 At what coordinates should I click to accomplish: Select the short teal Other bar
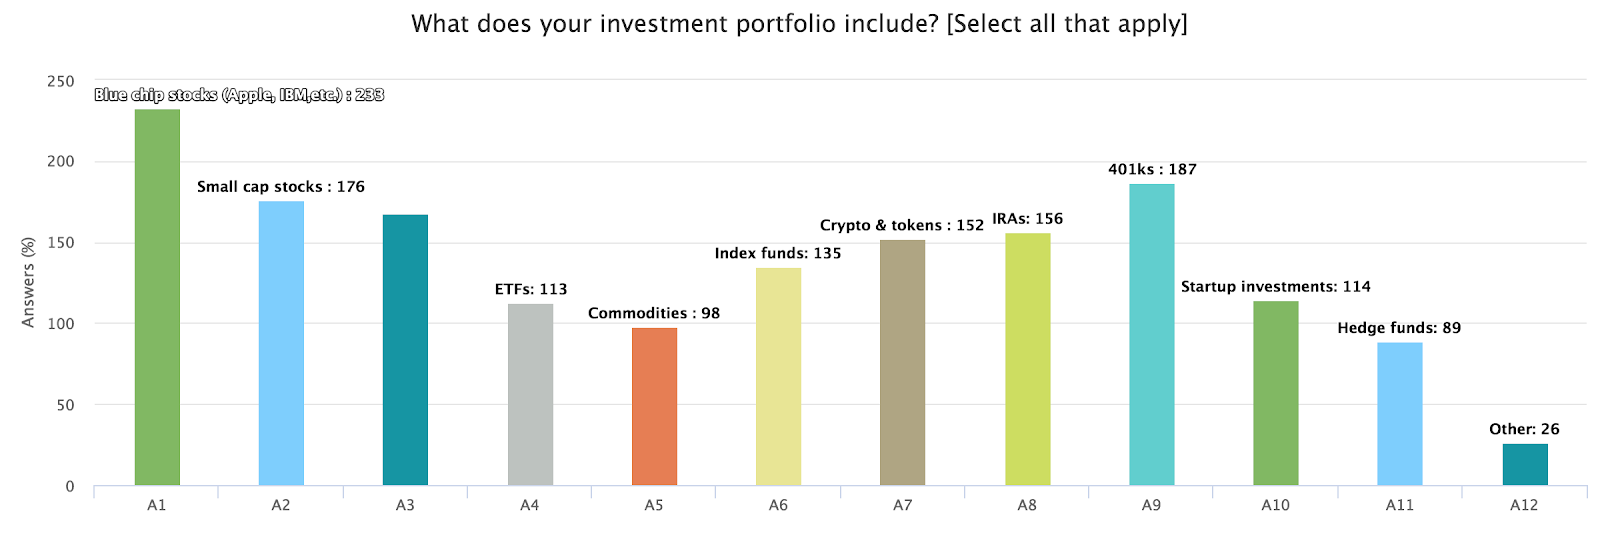click(x=1524, y=465)
